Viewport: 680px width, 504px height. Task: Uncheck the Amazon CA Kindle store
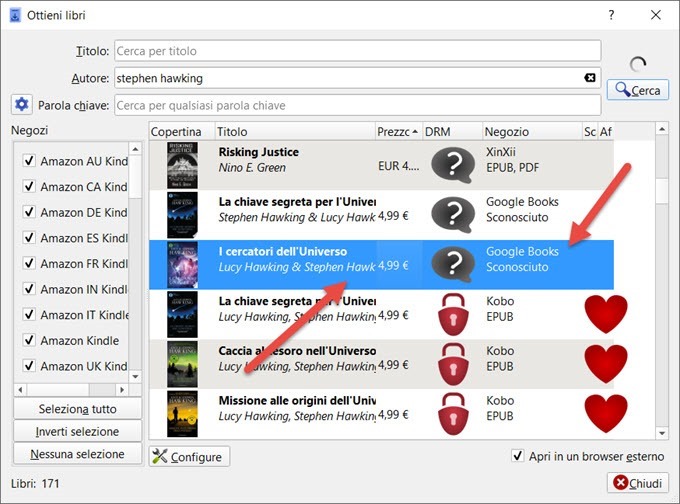pos(29,187)
